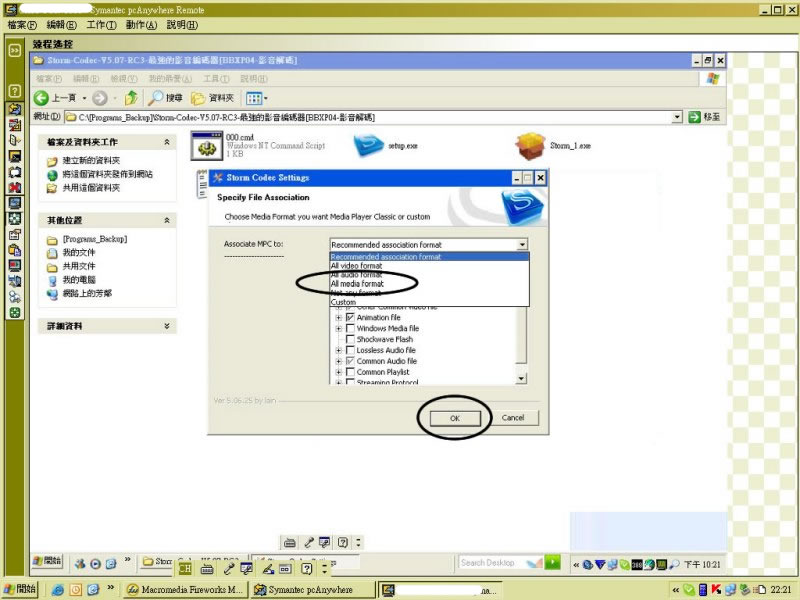Click the red X icon in pcAnywhere sidebar
This screenshot has width=800, height=600.
pyautogui.click(x=14, y=187)
